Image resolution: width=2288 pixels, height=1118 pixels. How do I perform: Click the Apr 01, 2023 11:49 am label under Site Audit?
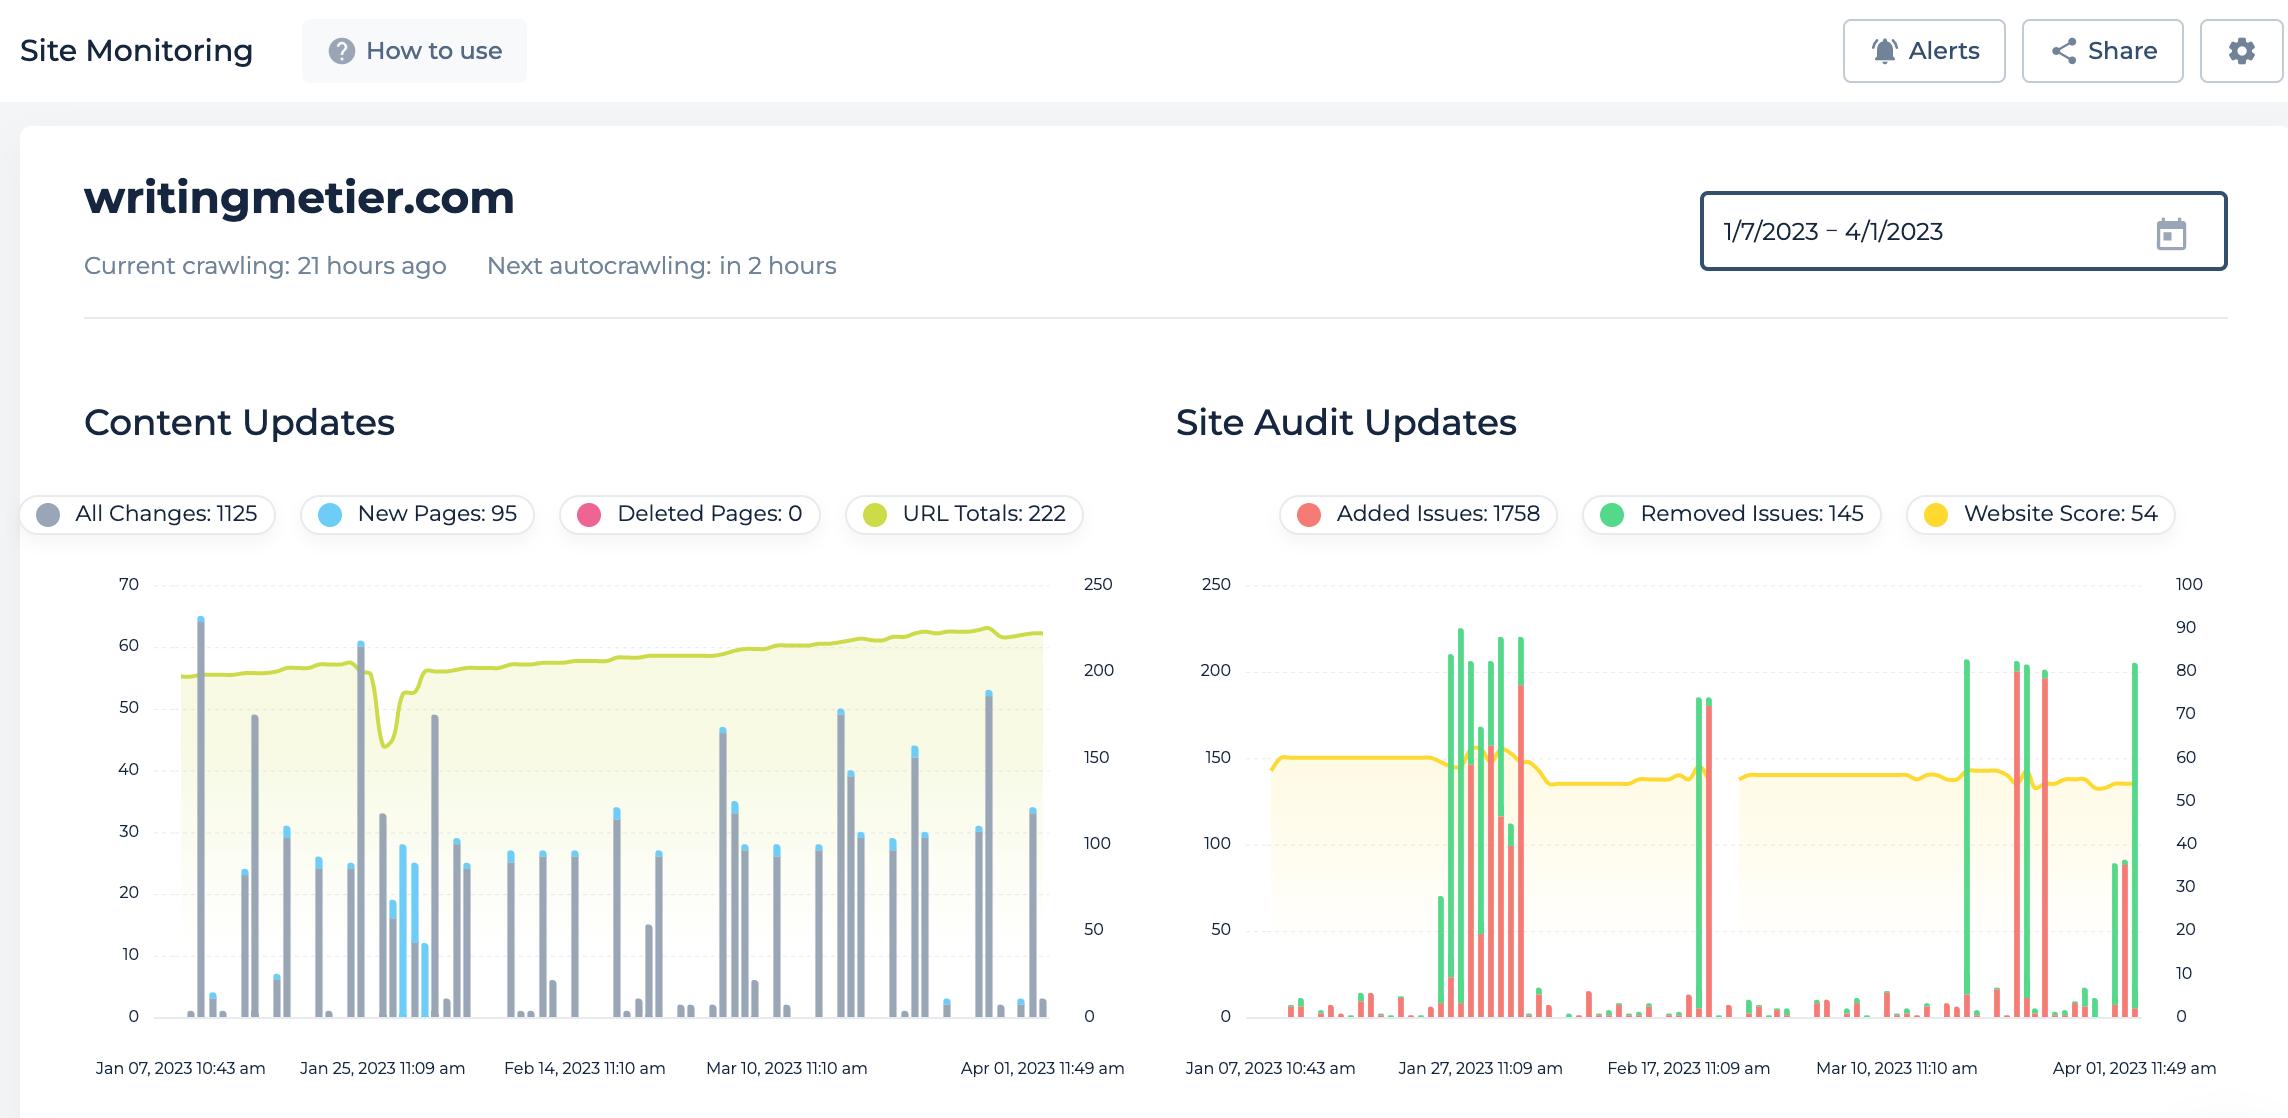click(2134, 1068)
